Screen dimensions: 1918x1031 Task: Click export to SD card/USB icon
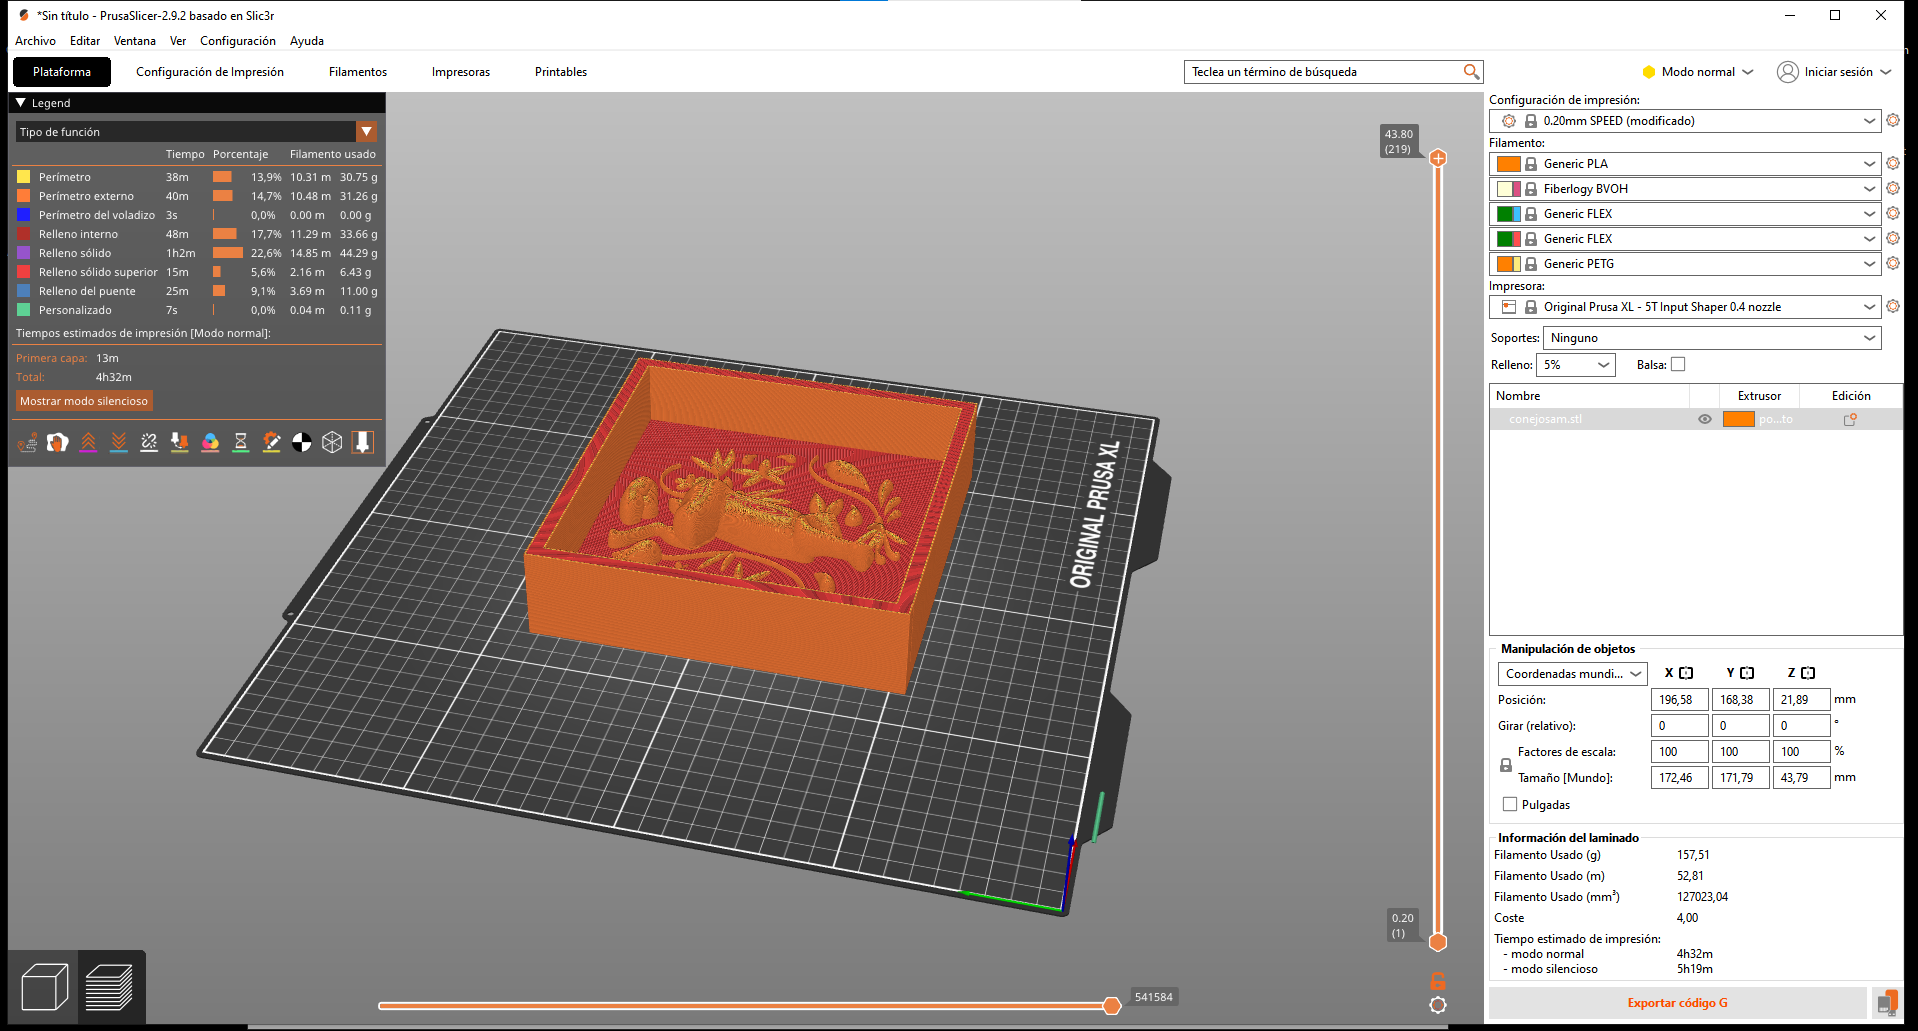click(x=1886, y=1003)
